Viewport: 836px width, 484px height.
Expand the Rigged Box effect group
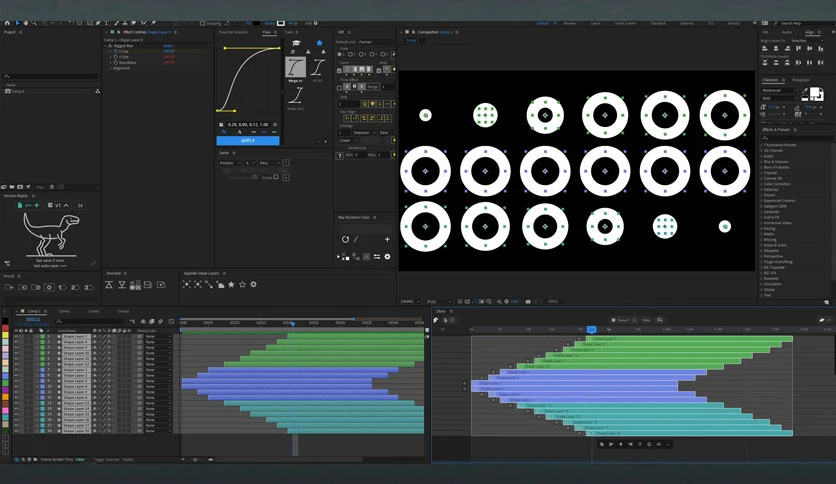tap(105, 46)
